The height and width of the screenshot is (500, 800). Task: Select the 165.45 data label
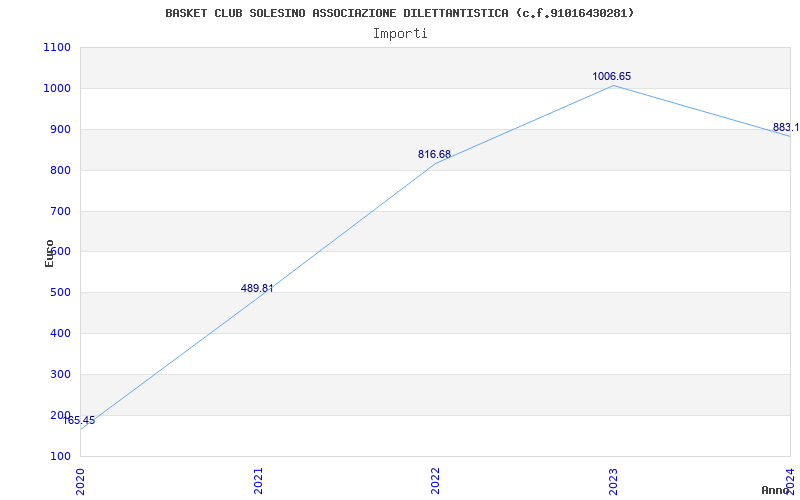79,420
